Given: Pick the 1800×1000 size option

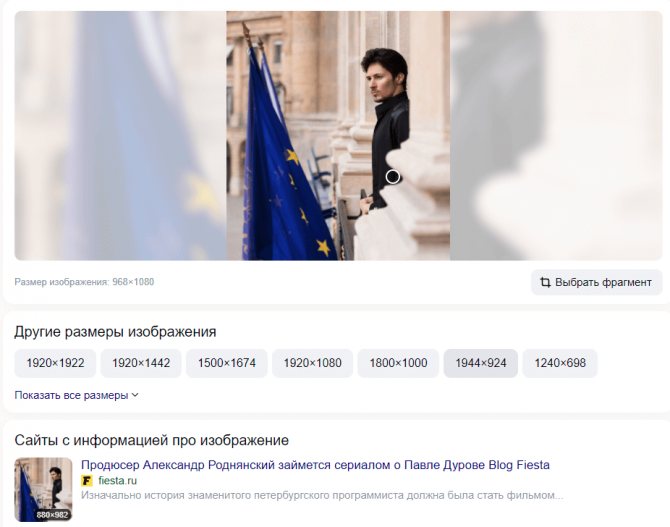Looking at the screenshot, I should point(398,363).
